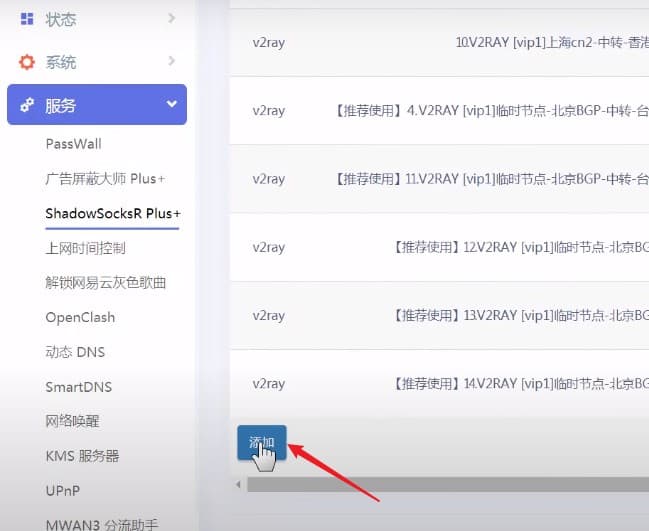Open 动态 DNS settings
The height and width of the screenshot is (531, 649).
(x=75, y=352)
